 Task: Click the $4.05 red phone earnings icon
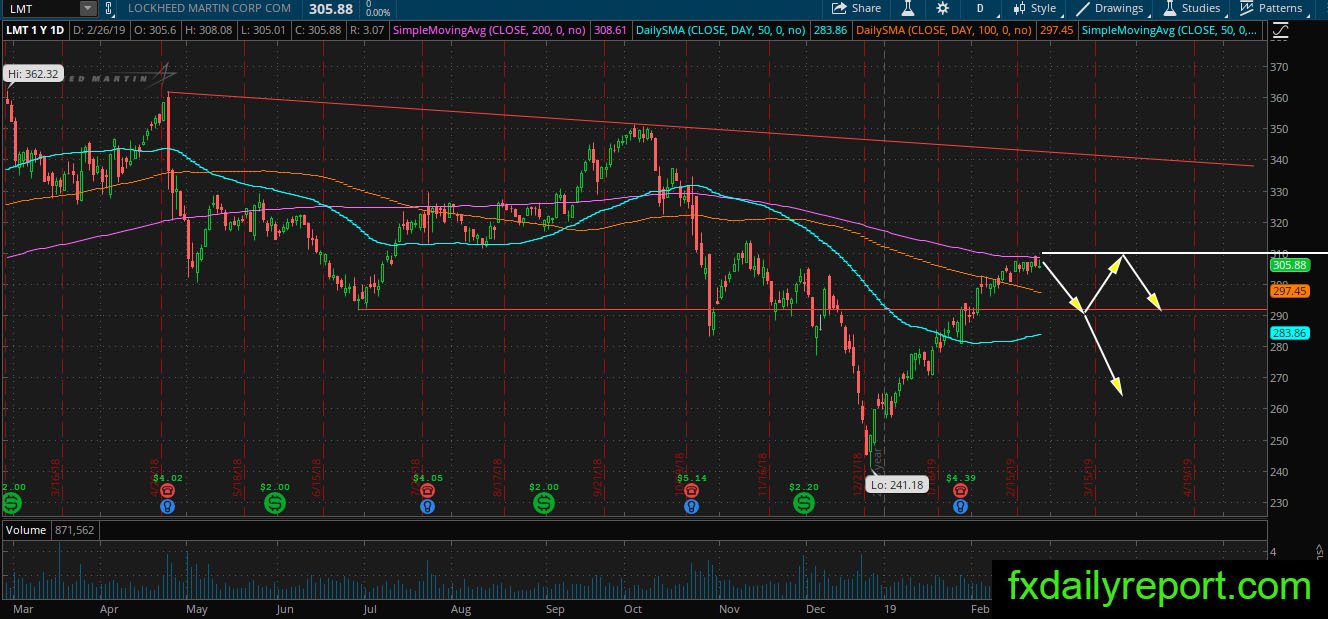(427, 491)
